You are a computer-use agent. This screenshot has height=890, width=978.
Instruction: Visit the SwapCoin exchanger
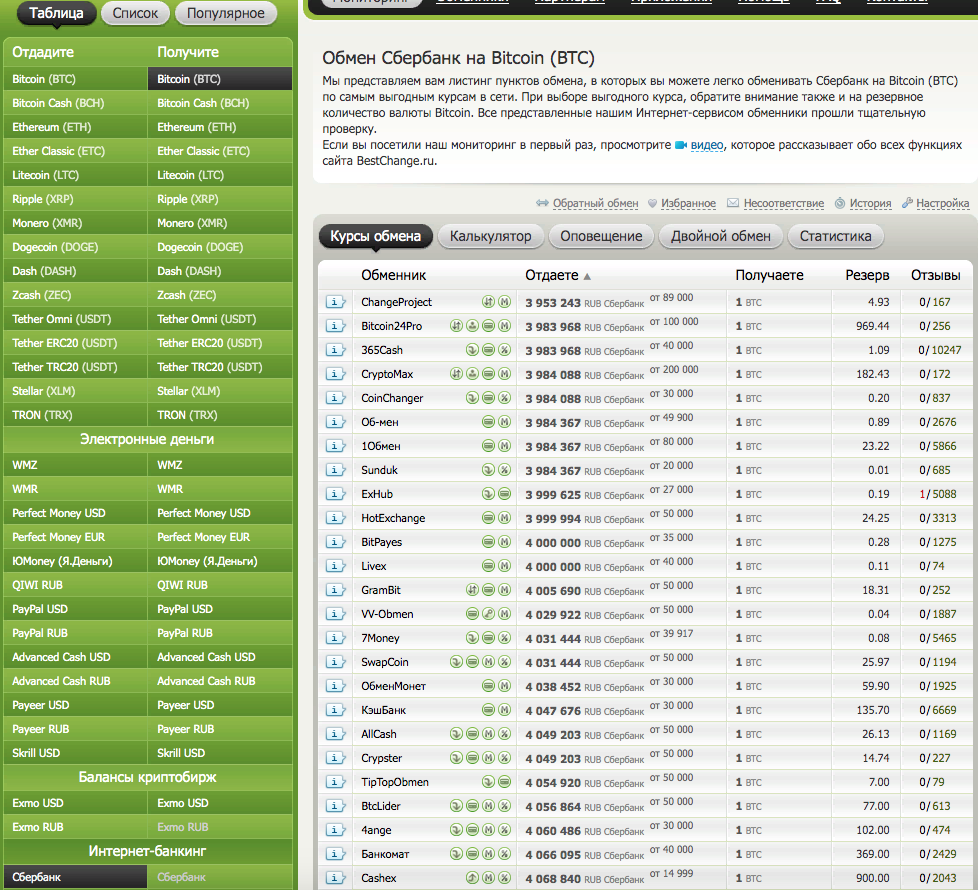385,662
